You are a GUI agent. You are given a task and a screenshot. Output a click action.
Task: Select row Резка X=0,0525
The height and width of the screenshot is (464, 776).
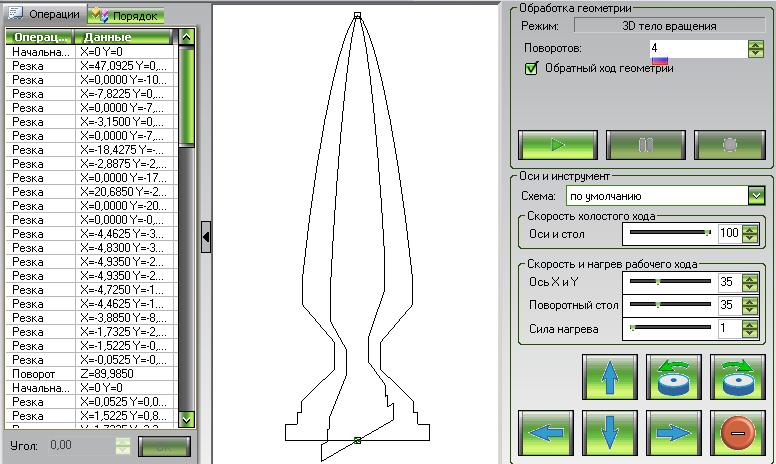[91, 402]
